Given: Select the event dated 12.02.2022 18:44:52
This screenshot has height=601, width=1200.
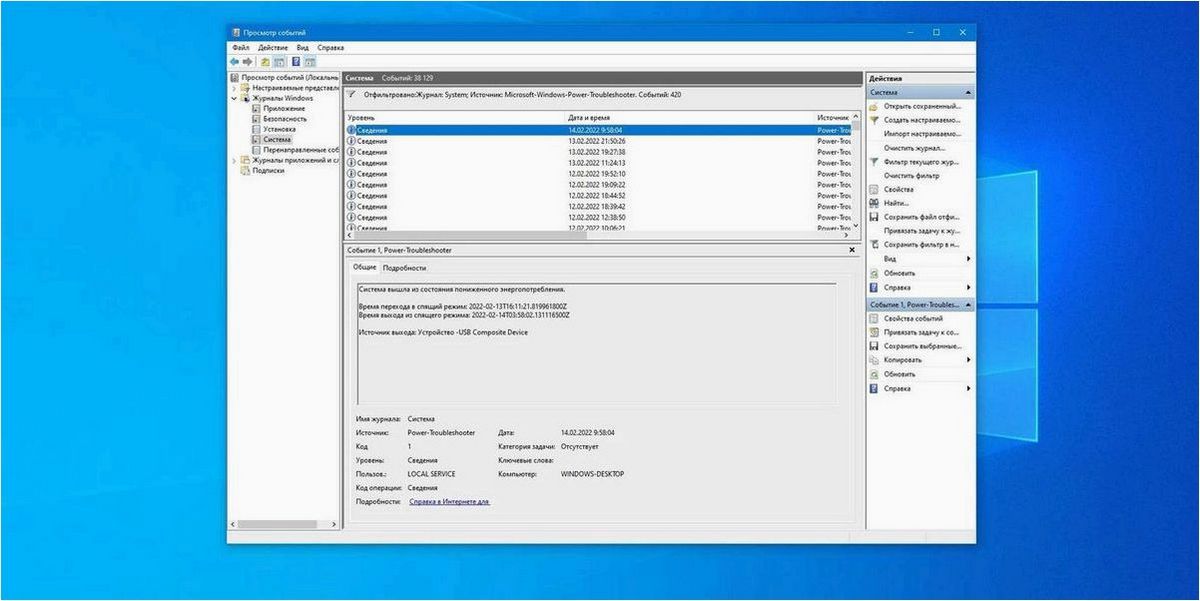Looking at the screenshot, I should point(598,196).
